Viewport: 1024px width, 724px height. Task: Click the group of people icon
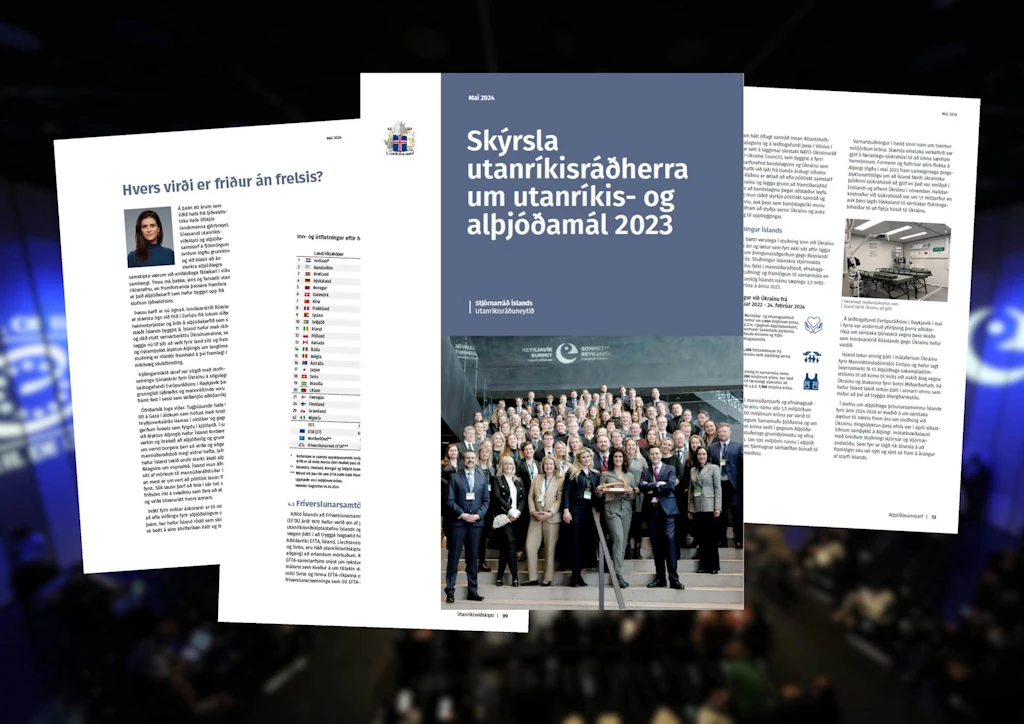tap(812, 356)
